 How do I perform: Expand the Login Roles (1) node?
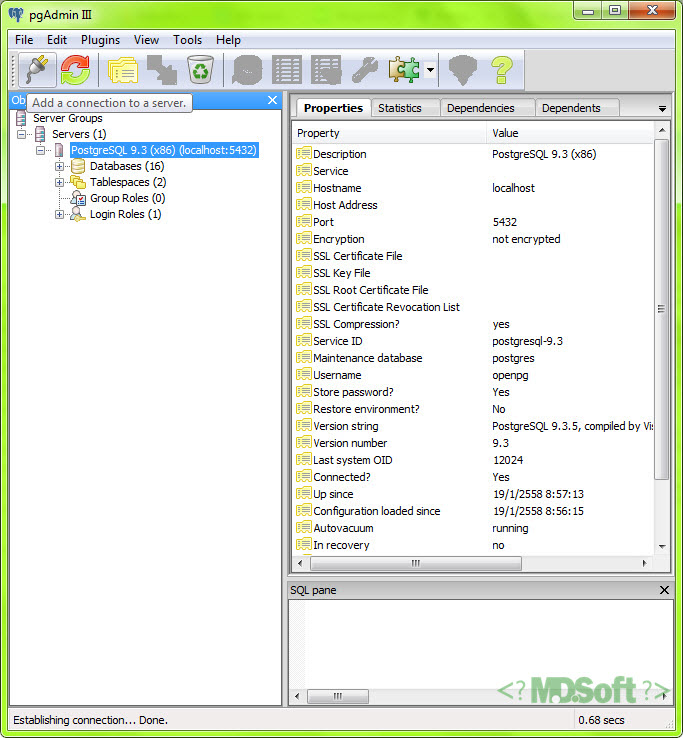click(59, 214)
